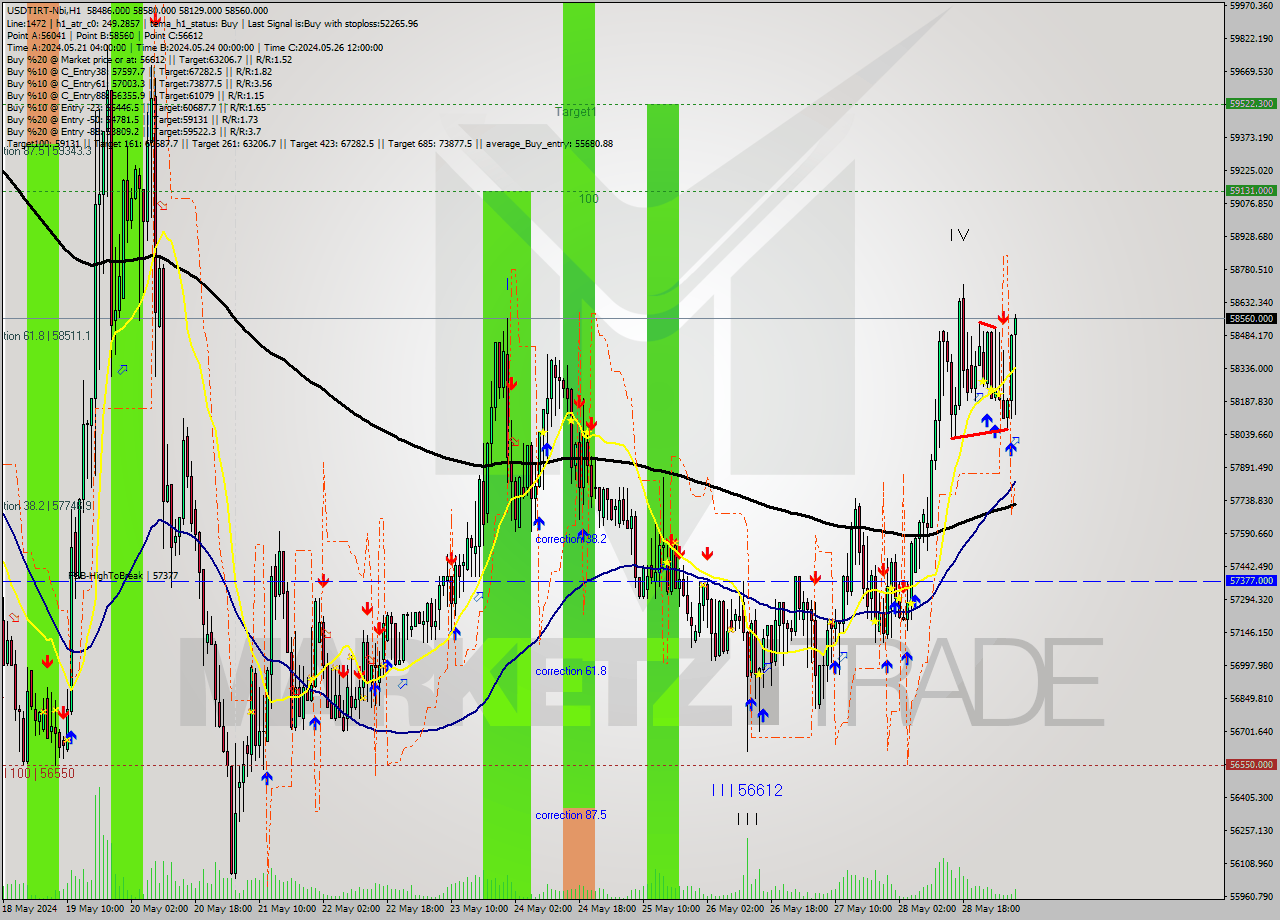Click the 'FSB-HighToBreak | 57377' label
The height and width of the screenshot is (920, 1280).
(123, 576)
